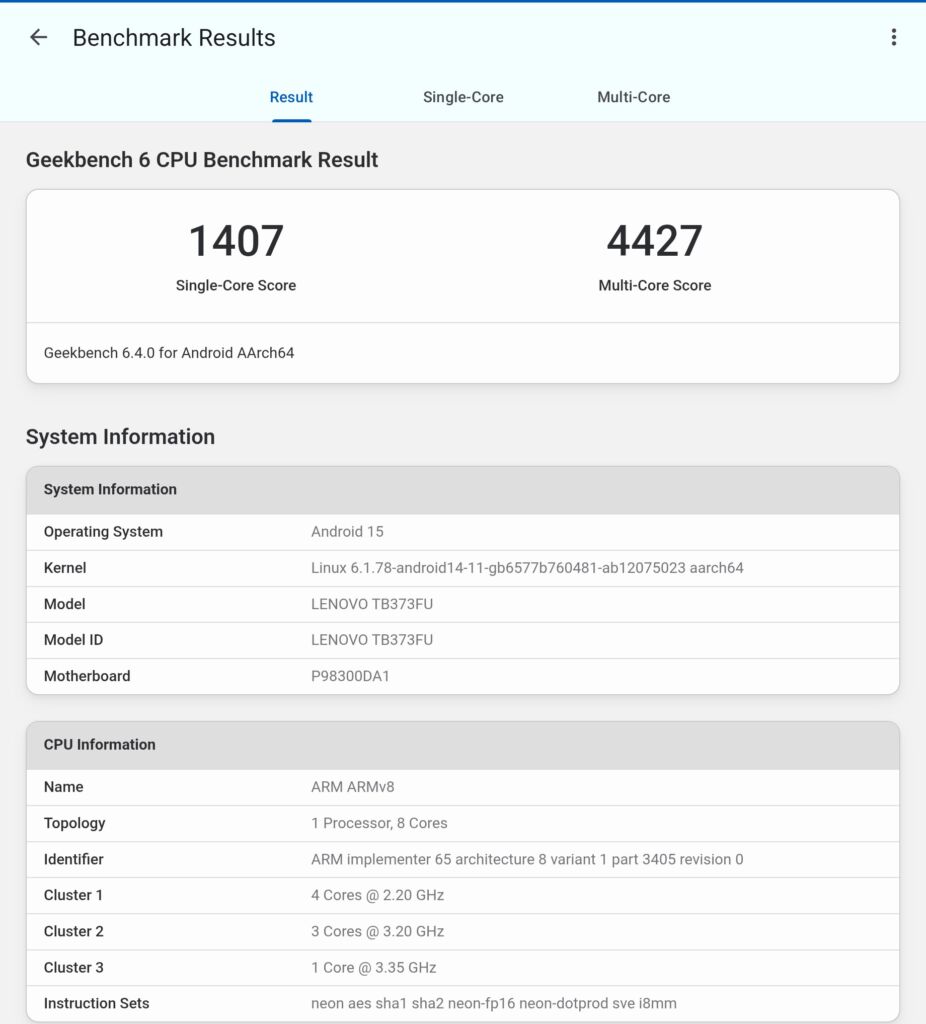Tap the Model ID row
926x1024 pixels.
(x=462, y=640)
